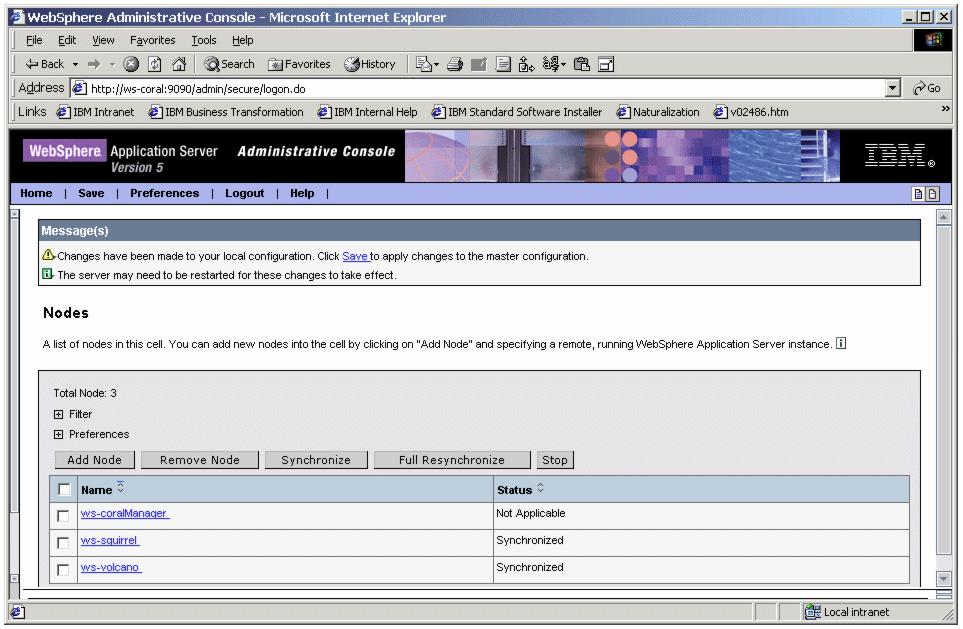
Task: Click the page scrollbar up arrow
Action: [x=943, y=217]
